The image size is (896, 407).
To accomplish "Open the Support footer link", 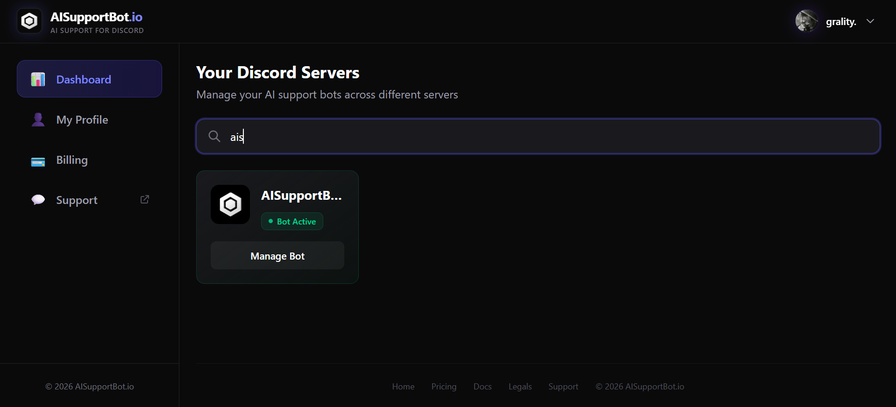I will [563, 386].
